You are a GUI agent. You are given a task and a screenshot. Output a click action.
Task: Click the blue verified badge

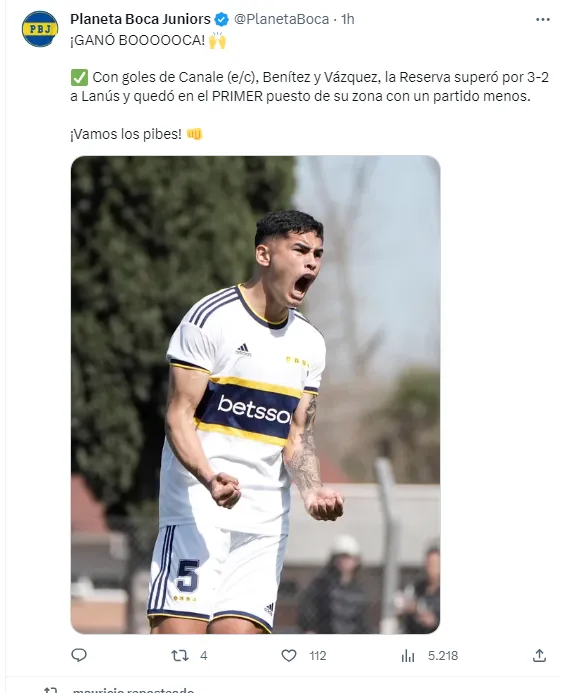coord(221,19)
